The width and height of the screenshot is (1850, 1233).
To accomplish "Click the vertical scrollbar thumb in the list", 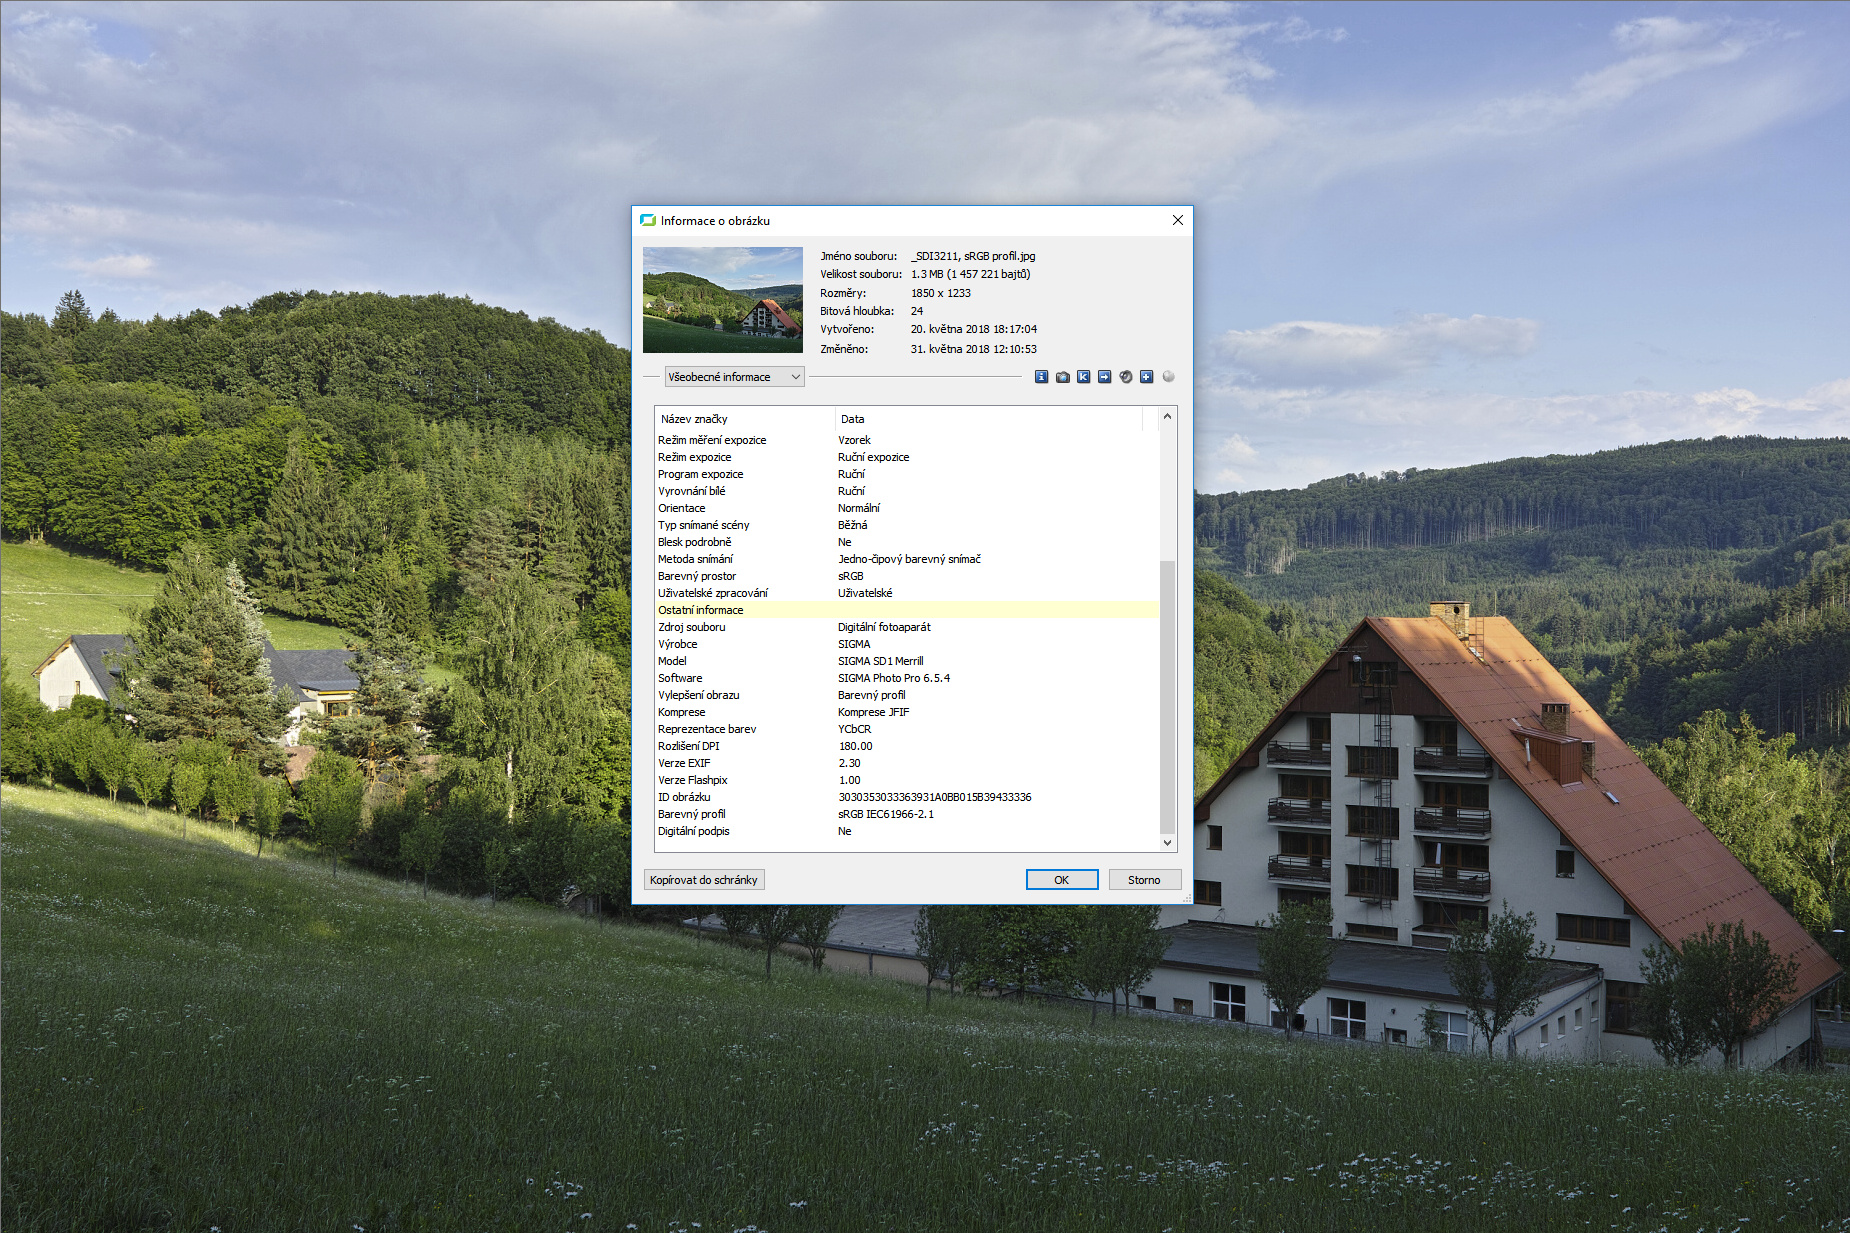I will (x=1167, y=695).
